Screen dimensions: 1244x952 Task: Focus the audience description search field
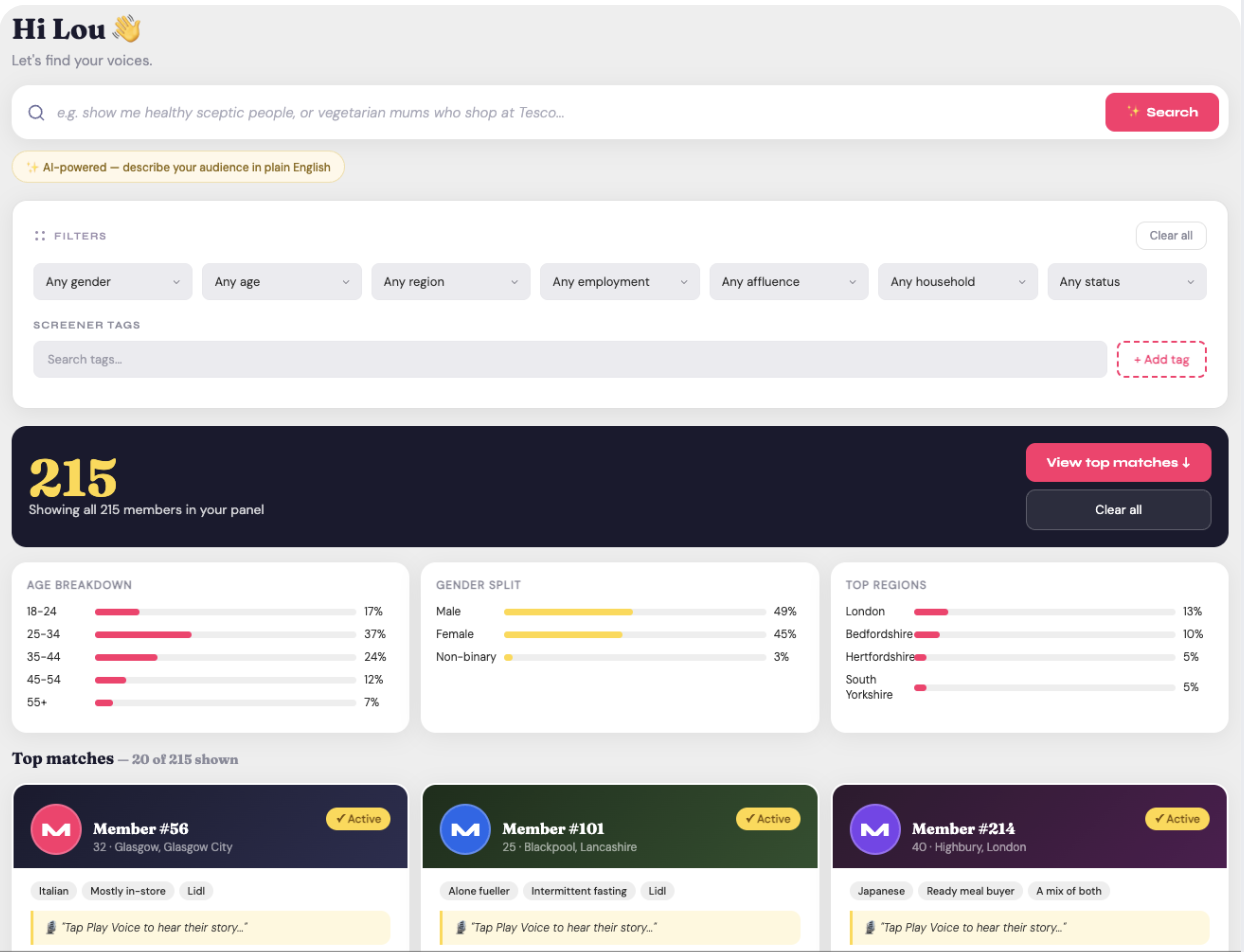575,112
